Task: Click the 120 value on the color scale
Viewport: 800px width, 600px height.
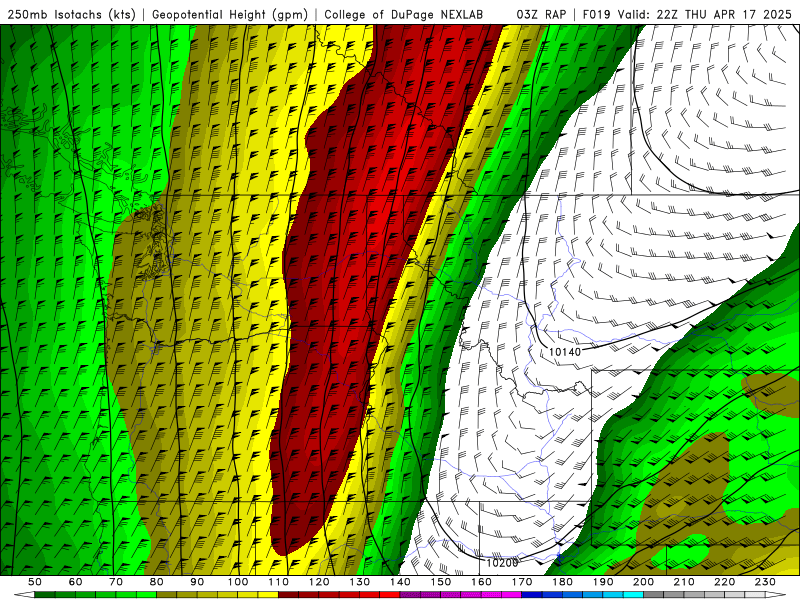Action: click(319, 582)
